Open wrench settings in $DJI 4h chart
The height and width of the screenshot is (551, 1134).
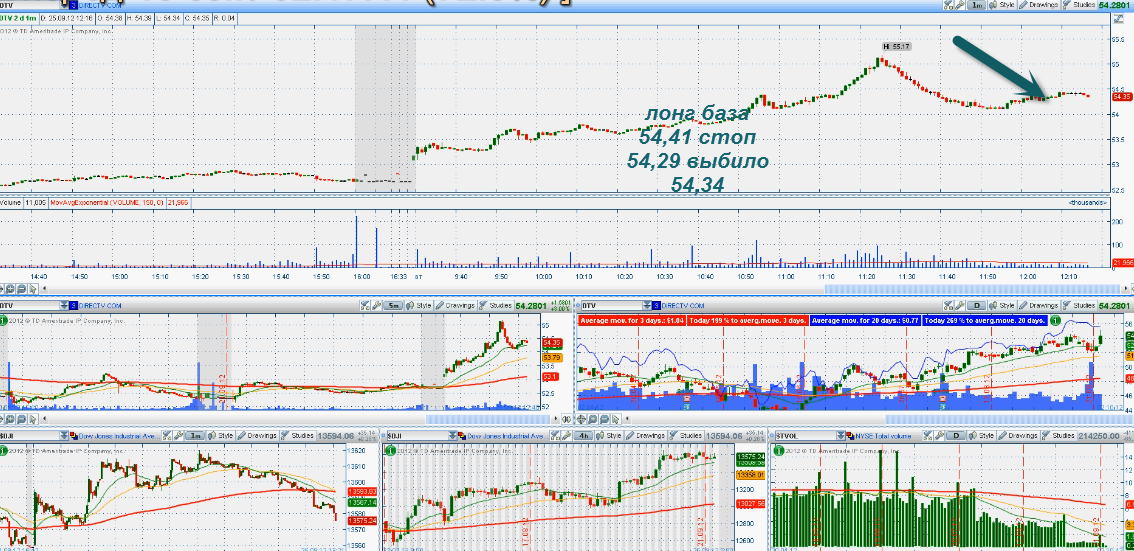coord(566,435)
